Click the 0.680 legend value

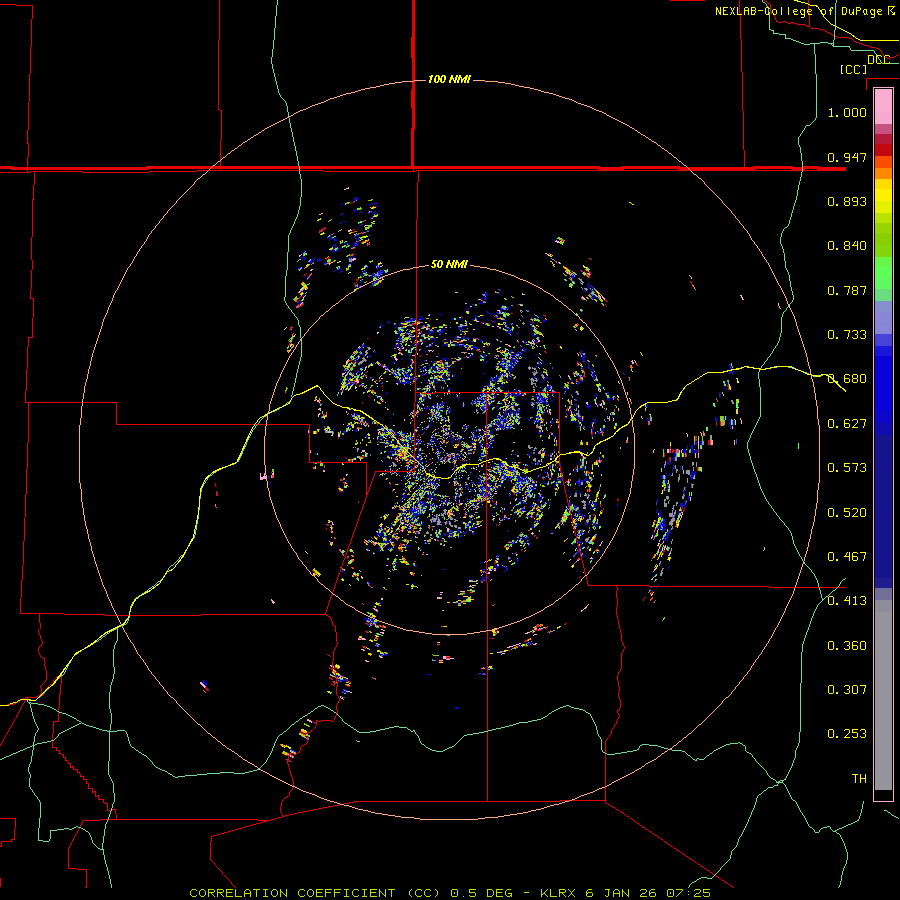pyautogui.click(x=847, y=378)
